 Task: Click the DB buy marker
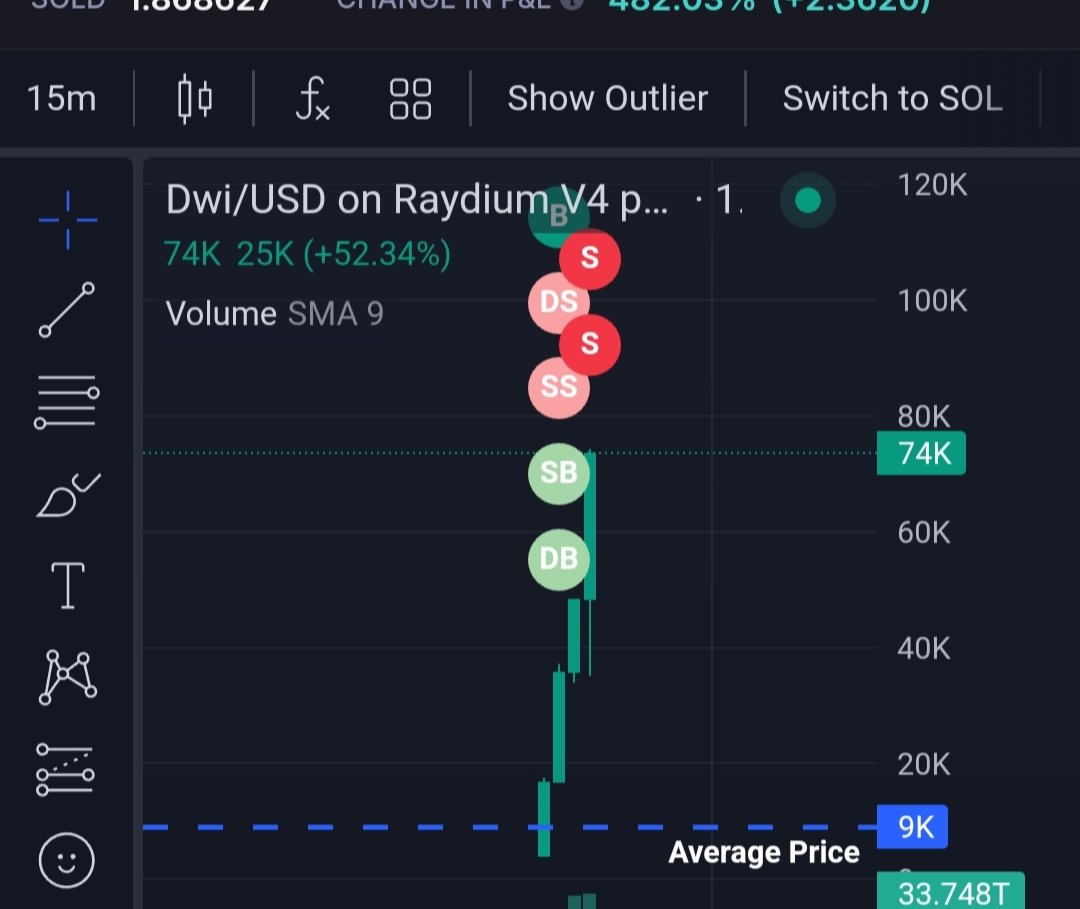click(x=559, y=559)
